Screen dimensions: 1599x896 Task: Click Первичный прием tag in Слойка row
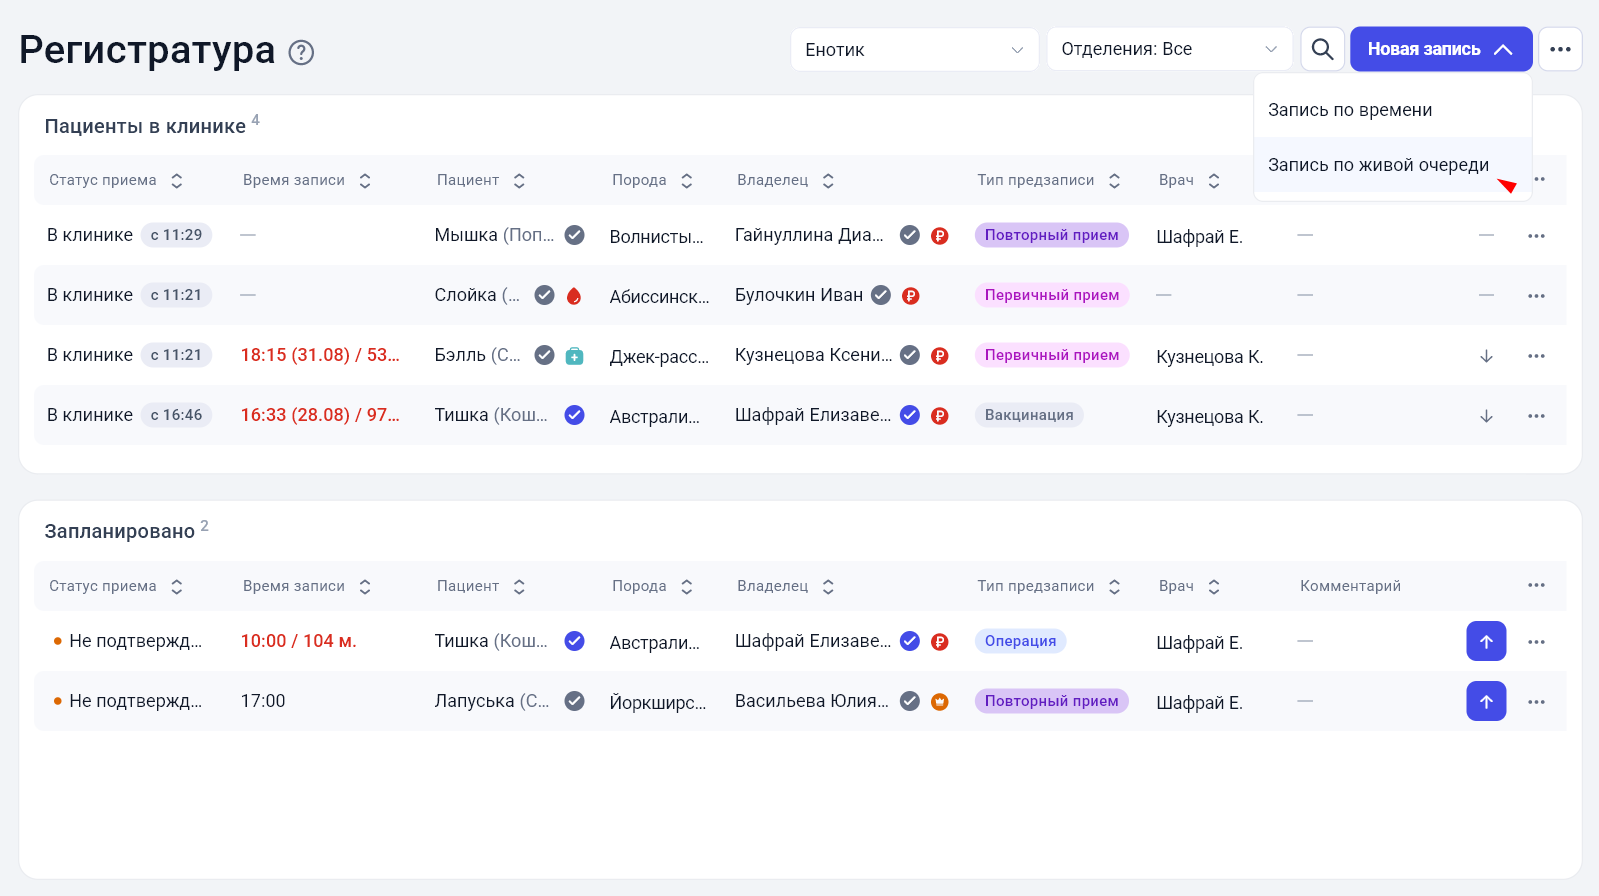(x=1052, y=295)
